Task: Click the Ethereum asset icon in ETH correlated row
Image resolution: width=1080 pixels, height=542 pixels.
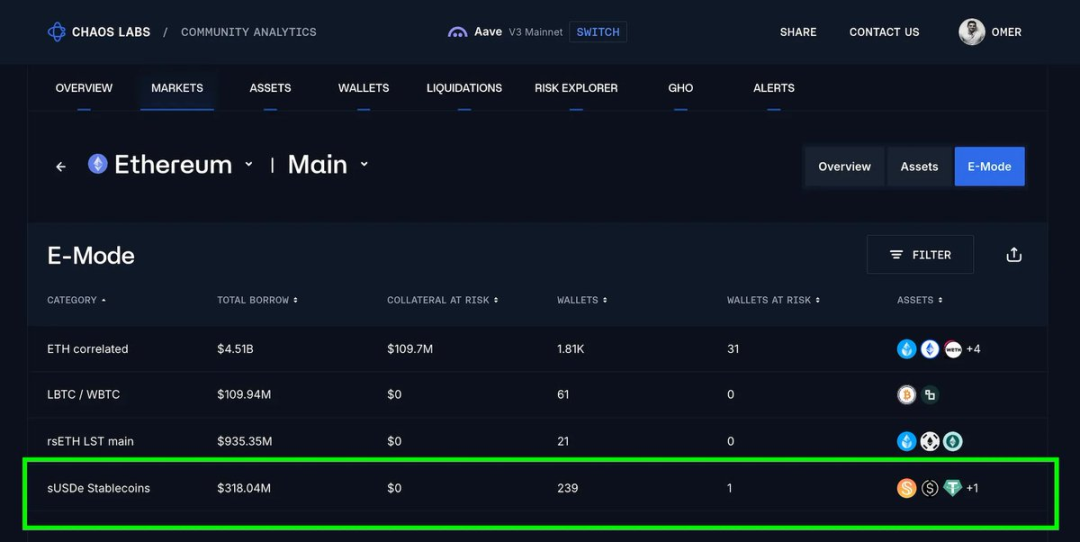Action: click(930, 349)
